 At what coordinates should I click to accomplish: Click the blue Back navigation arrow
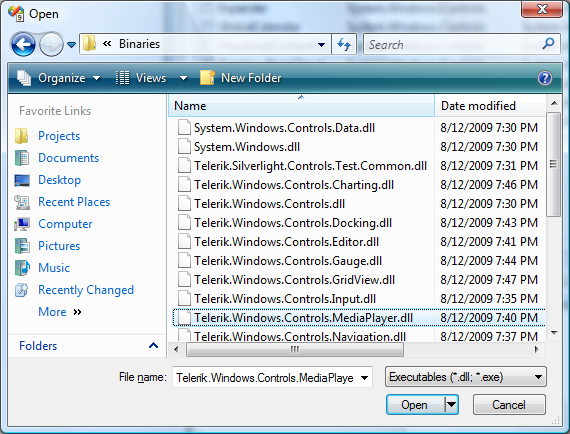[x=24, y=44]
